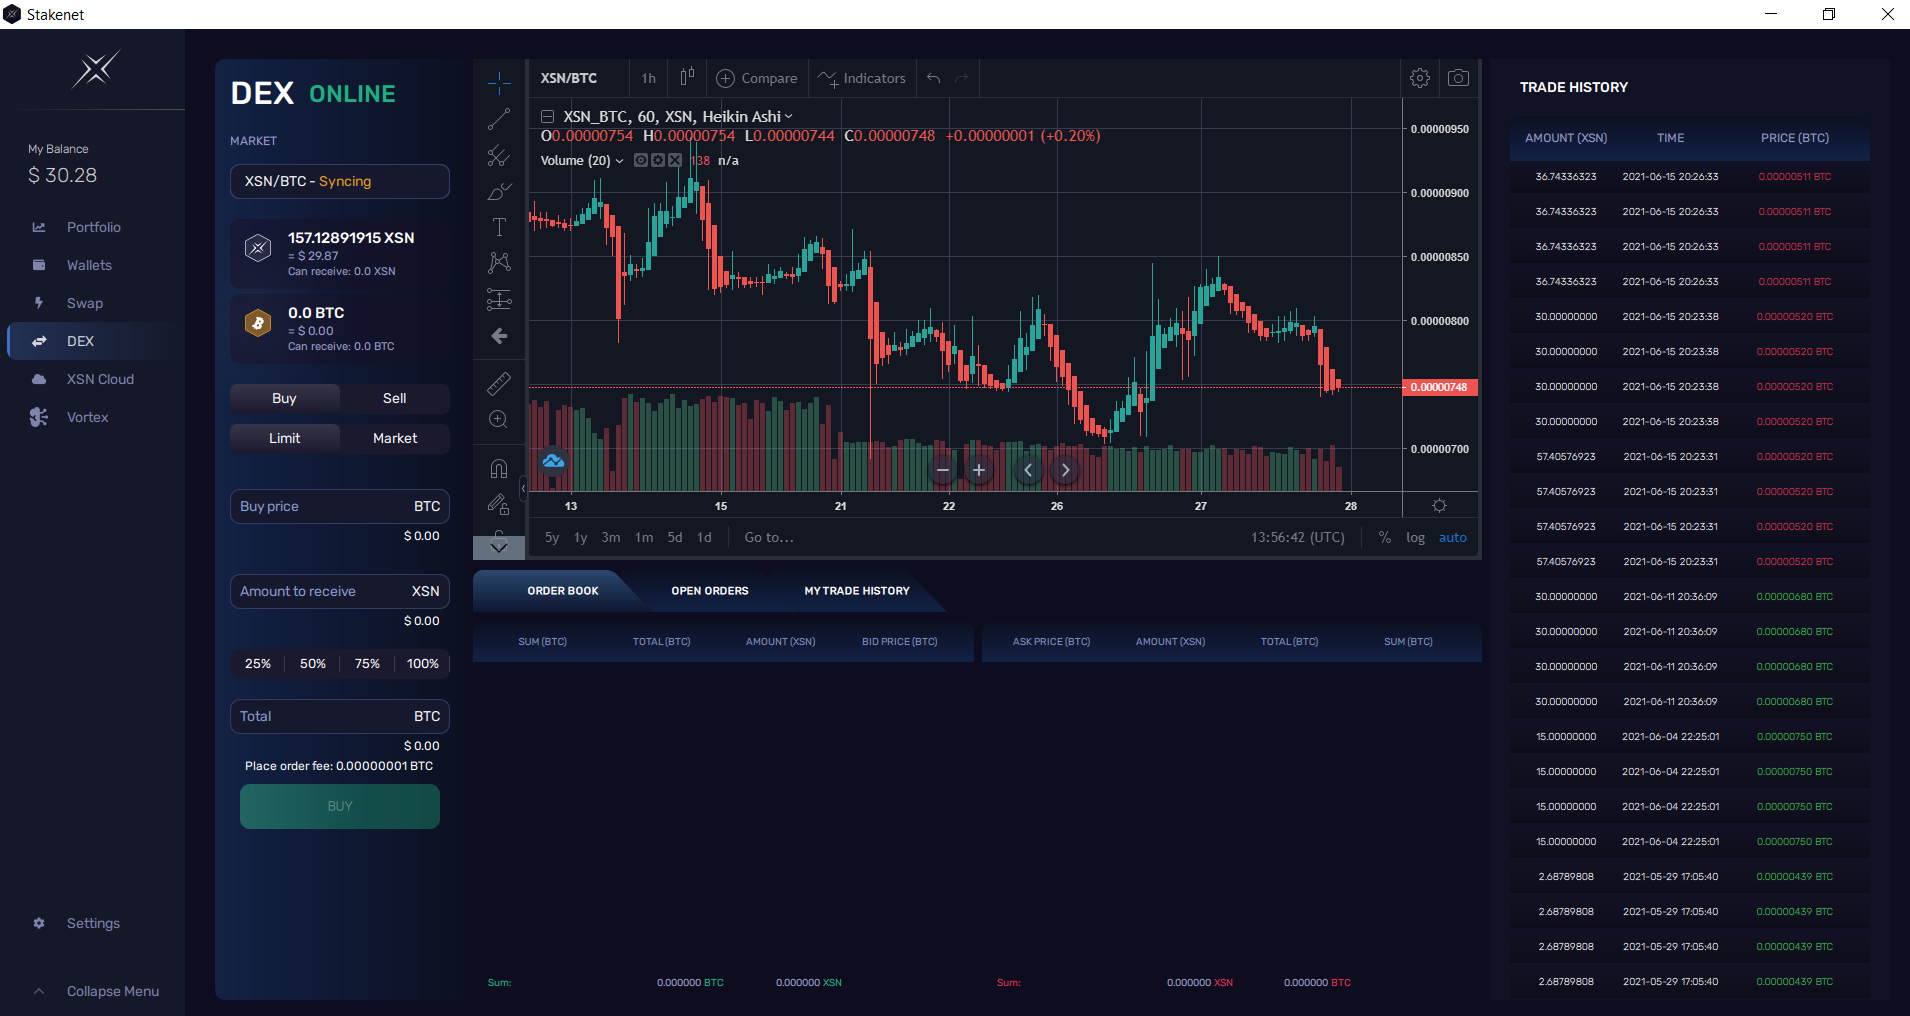Open the 1h interval dropdown
1910x1016 pixels.
click(649, 78)
